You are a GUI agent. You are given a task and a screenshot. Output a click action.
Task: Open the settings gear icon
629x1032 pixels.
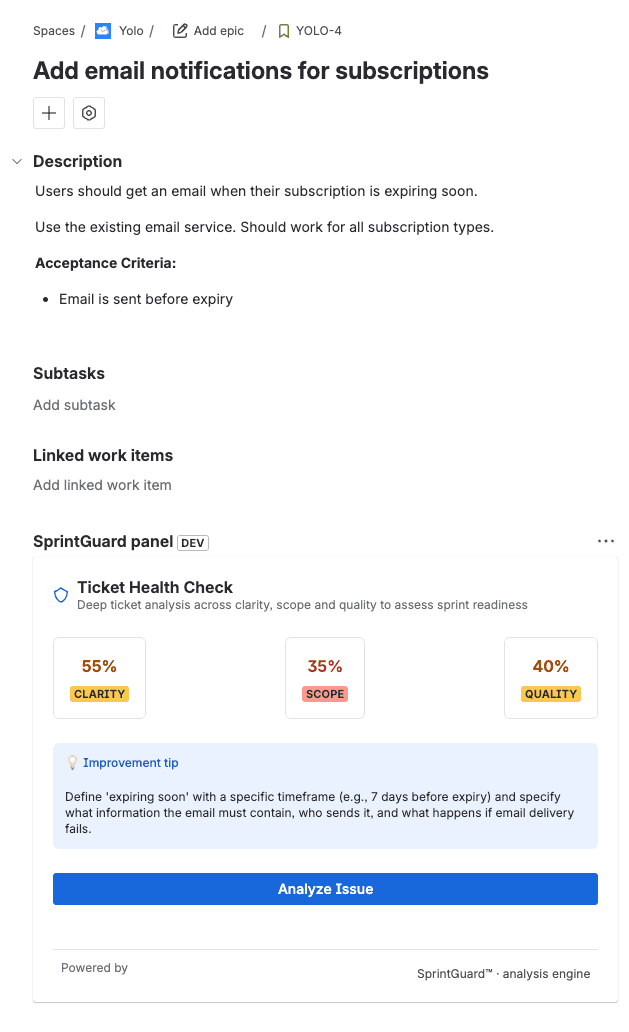click(x=89, y=112)
